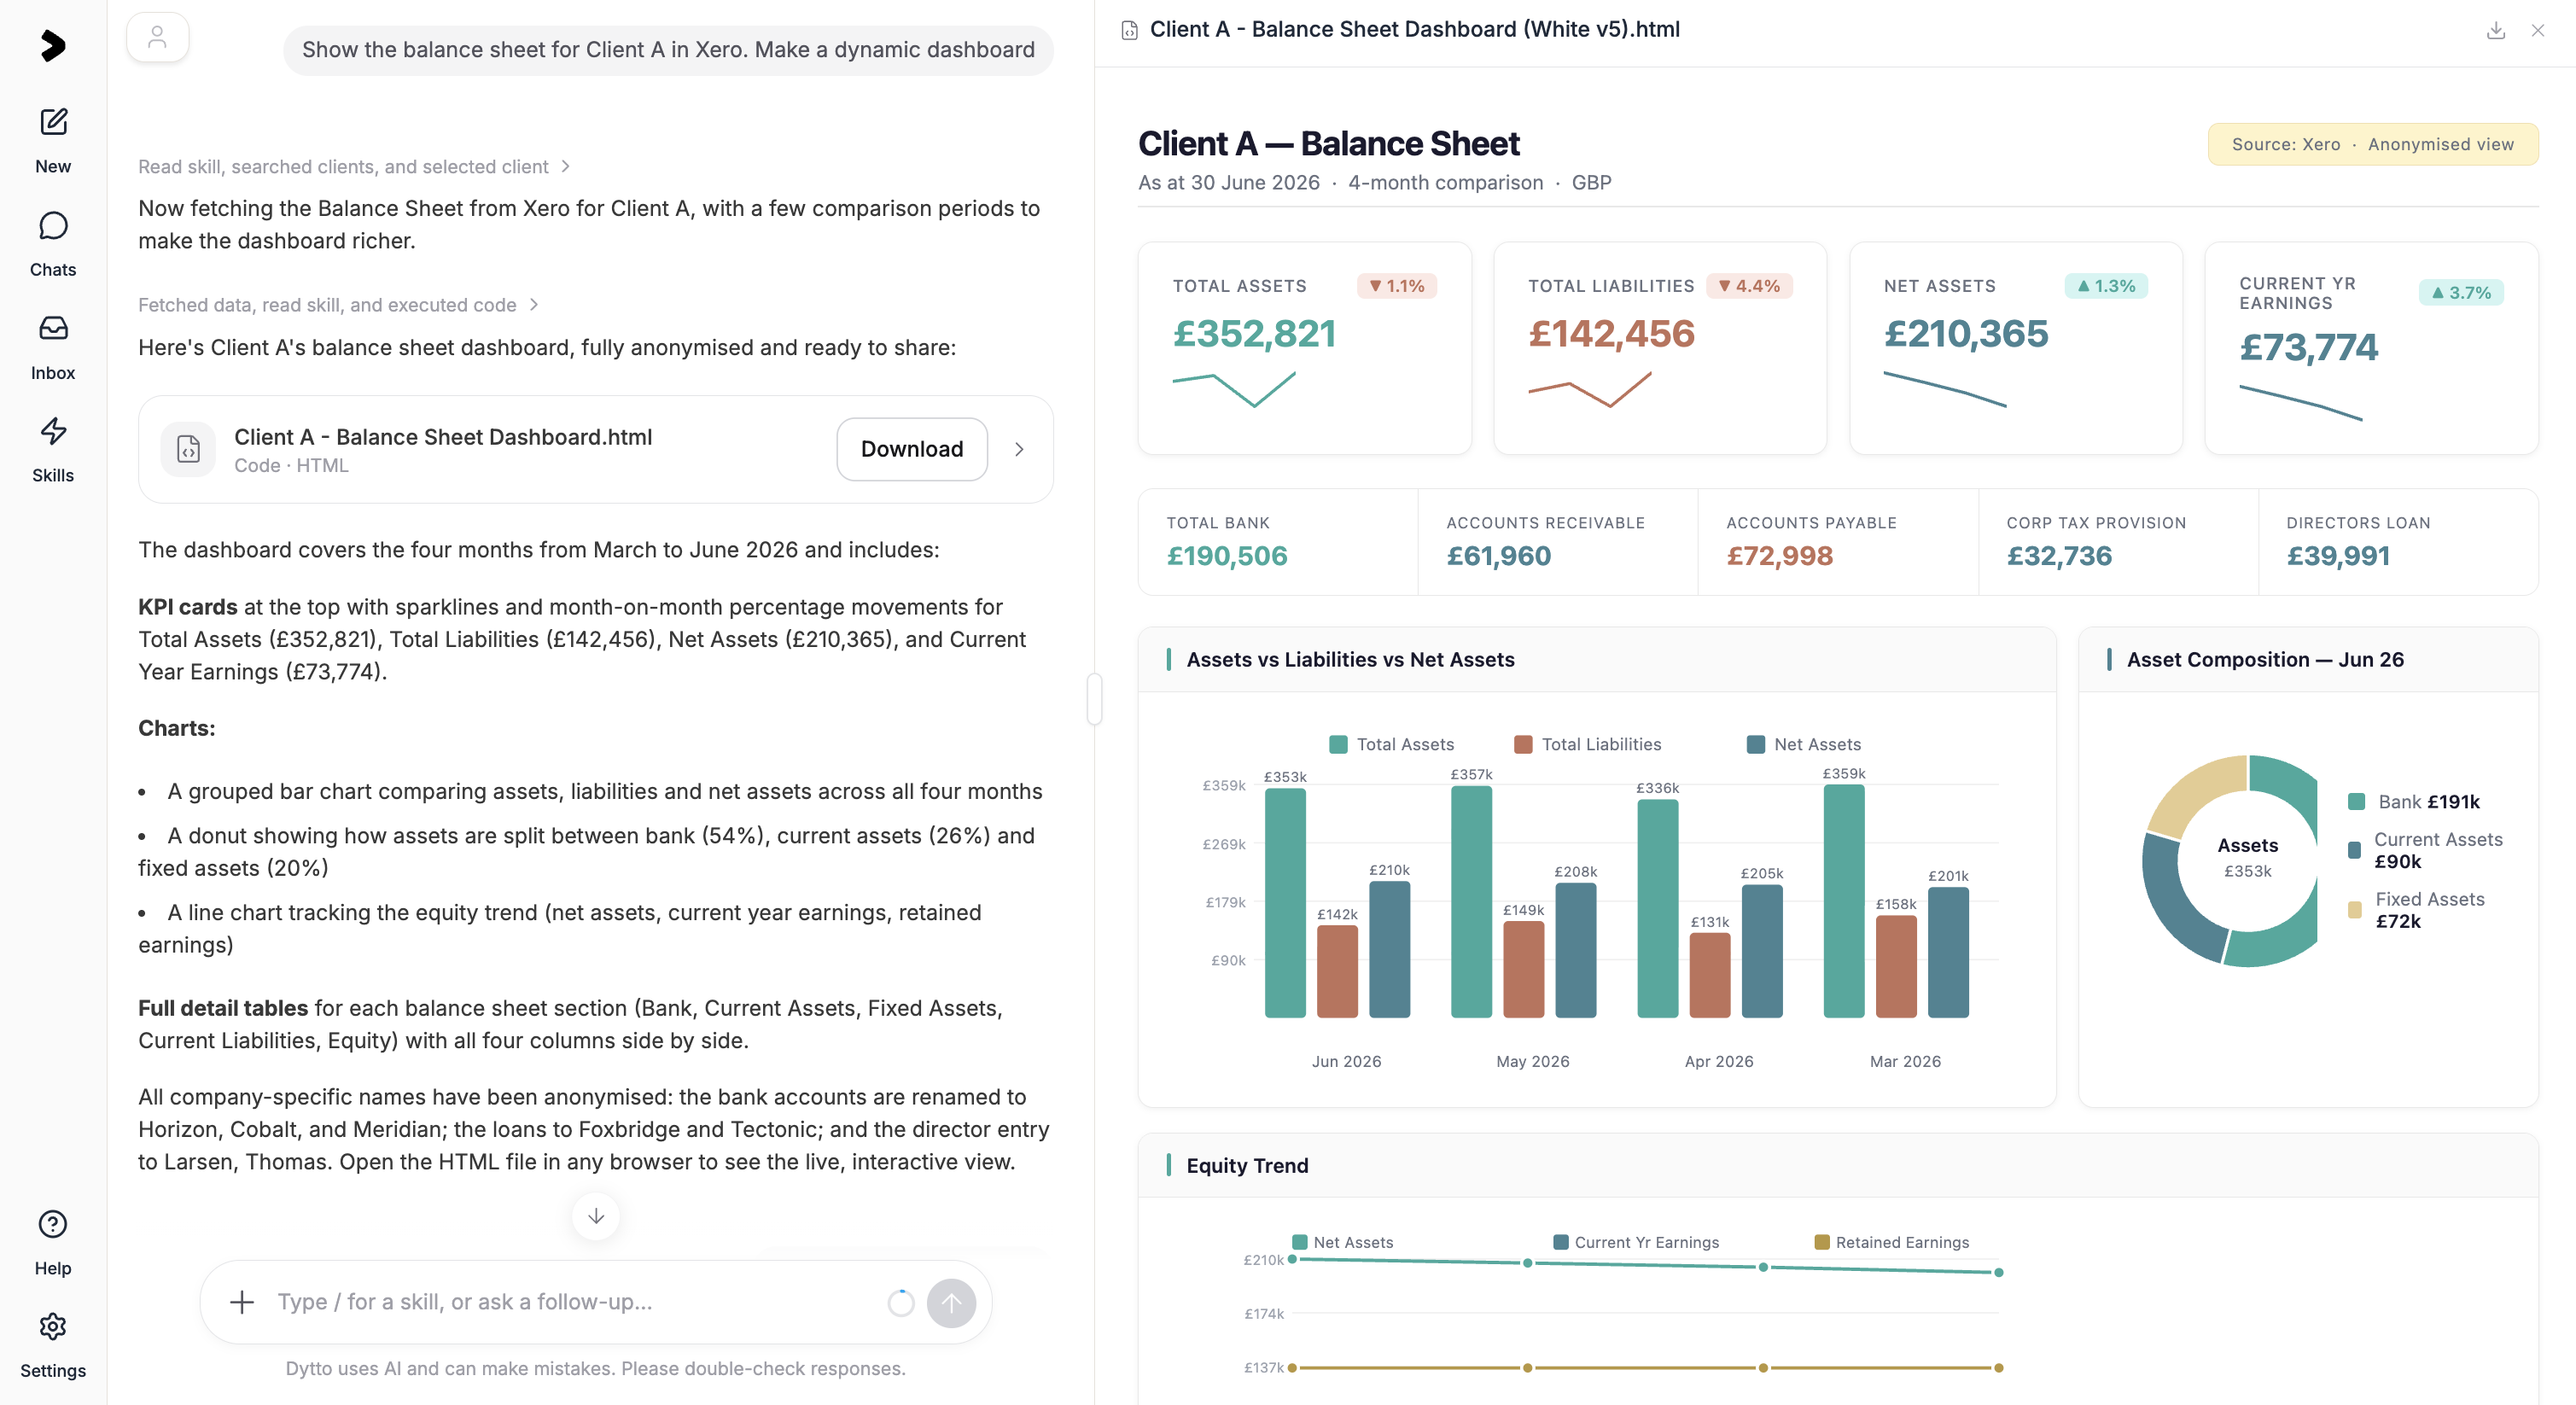Open Settings gear icon

(53, 1326)
